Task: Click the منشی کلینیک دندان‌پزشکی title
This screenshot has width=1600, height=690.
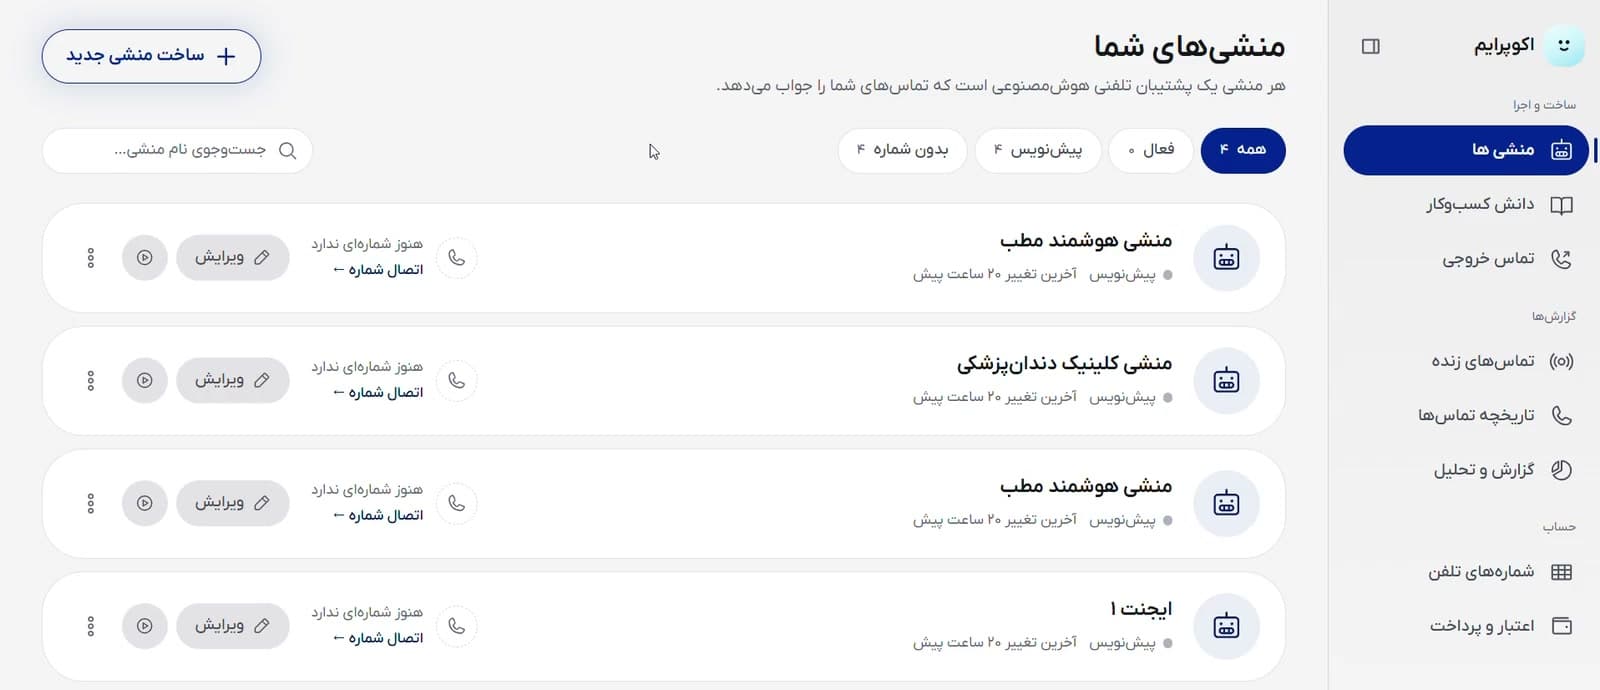Action: (x=1064, y=363)
